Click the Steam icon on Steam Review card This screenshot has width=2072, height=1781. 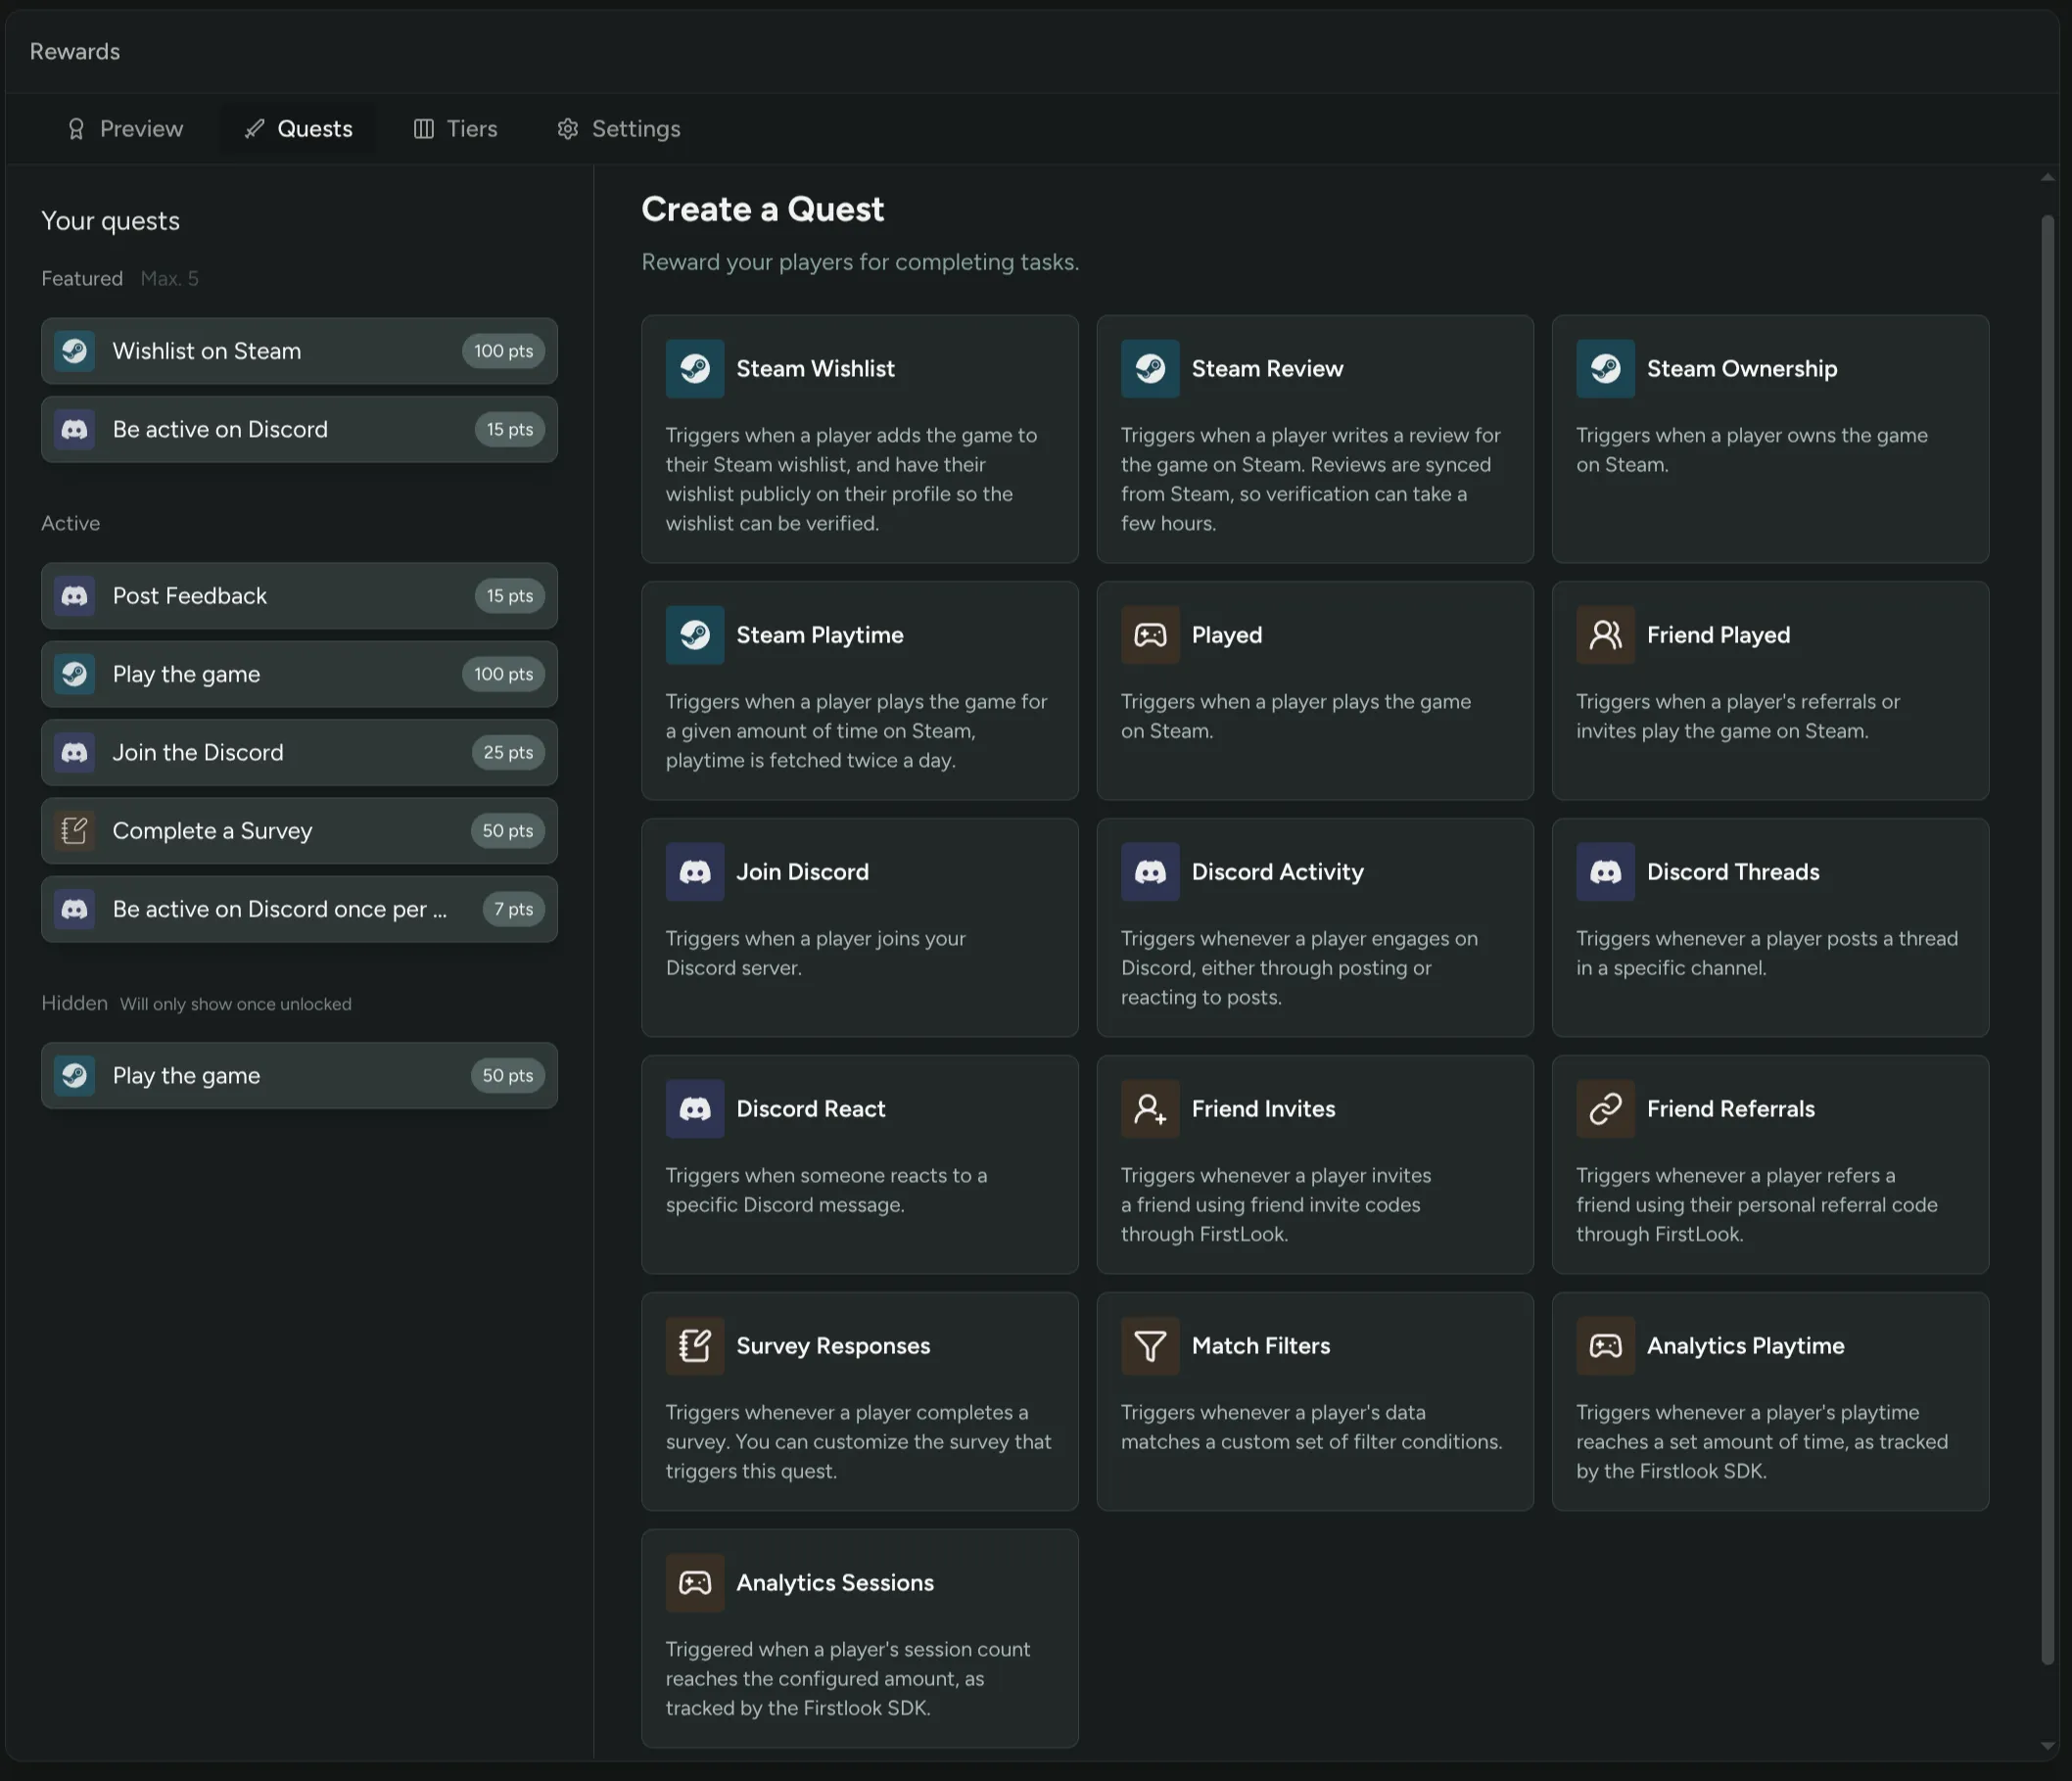click(1150, 369)
